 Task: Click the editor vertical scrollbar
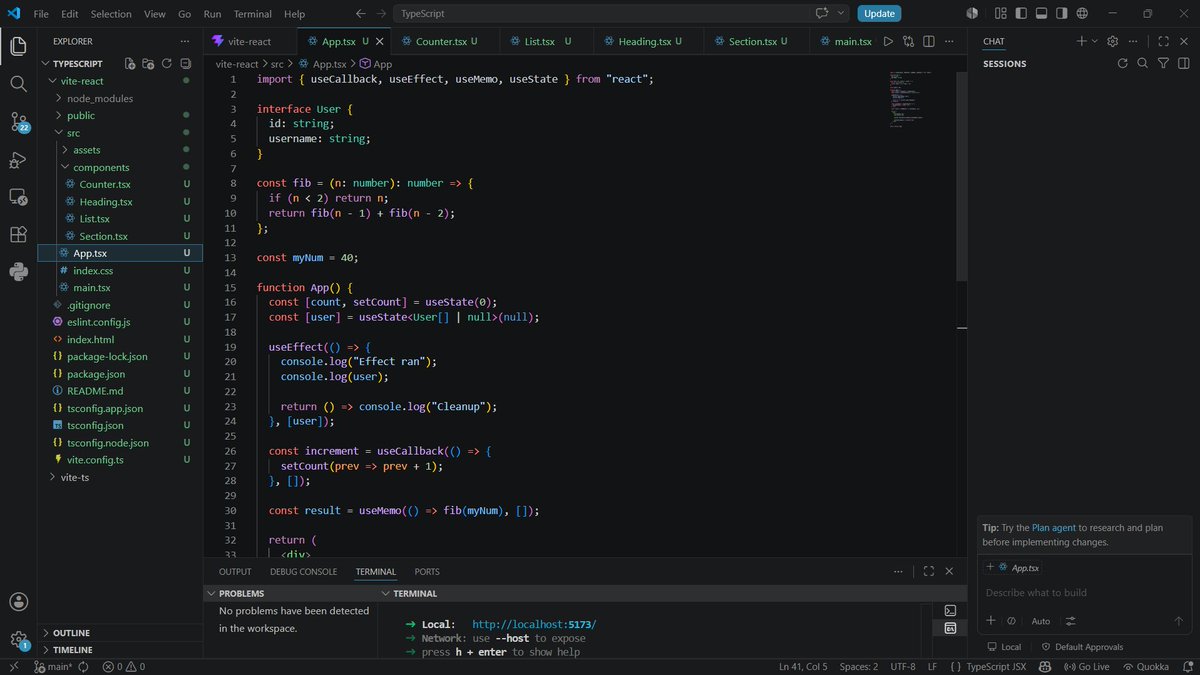962,177
